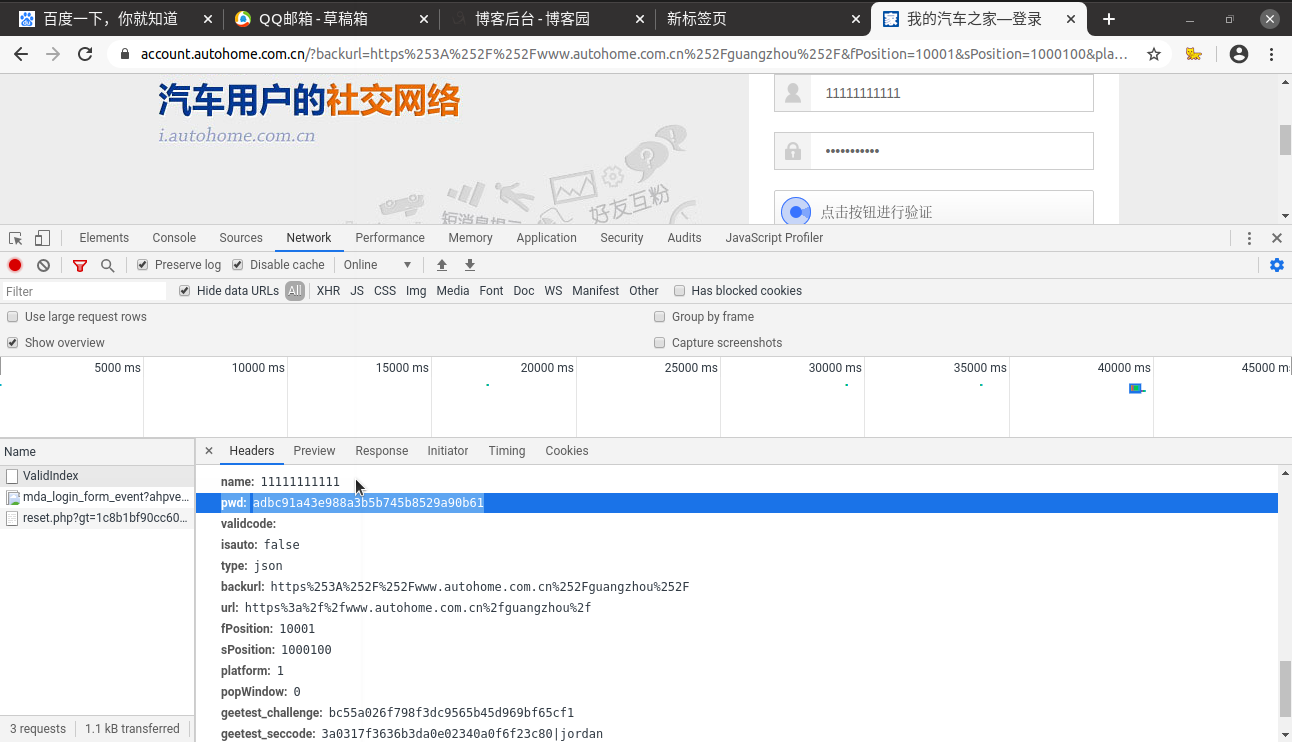This screenshot has width=1292, height=742.
Task: Open the Sources panel
Action: pos(241,238)
